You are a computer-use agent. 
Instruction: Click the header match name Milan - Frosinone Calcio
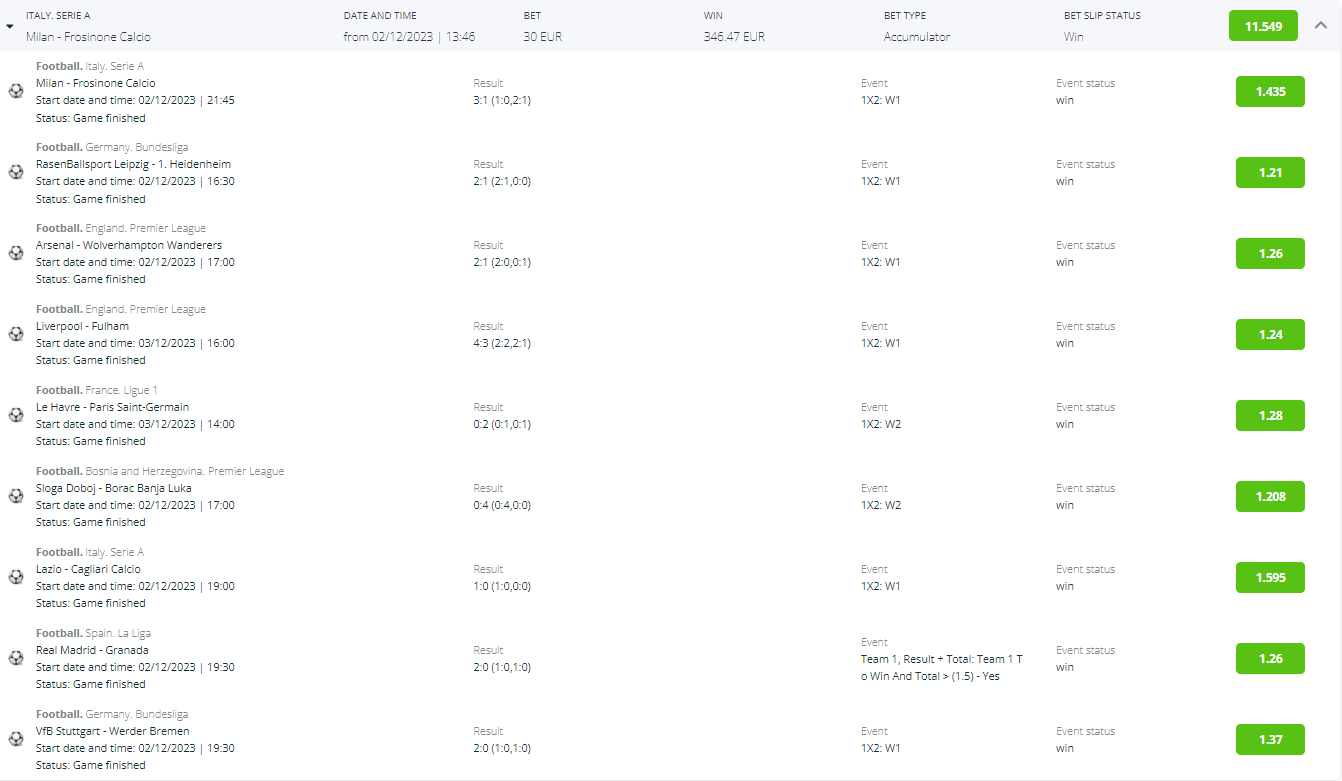[89, 37]
